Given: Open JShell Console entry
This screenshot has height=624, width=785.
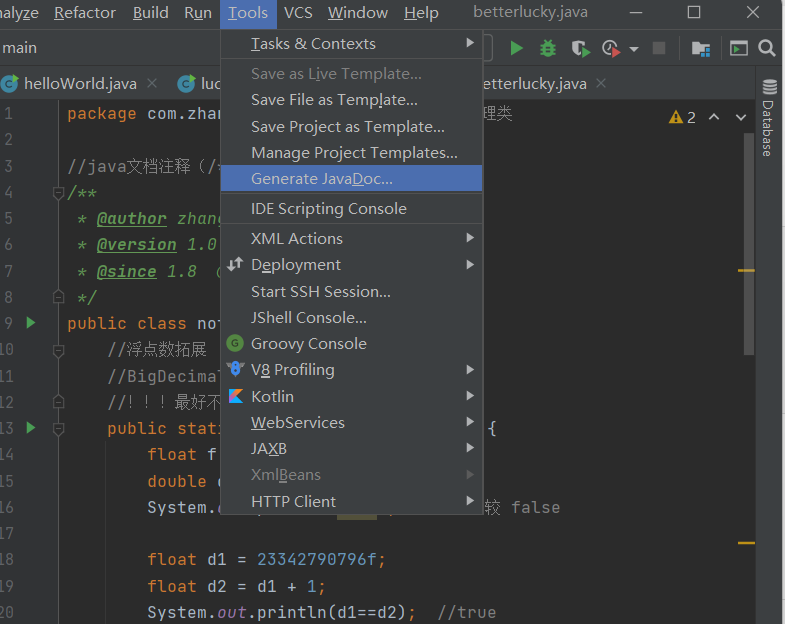Looking at the screenshot, I should [351, 317].
